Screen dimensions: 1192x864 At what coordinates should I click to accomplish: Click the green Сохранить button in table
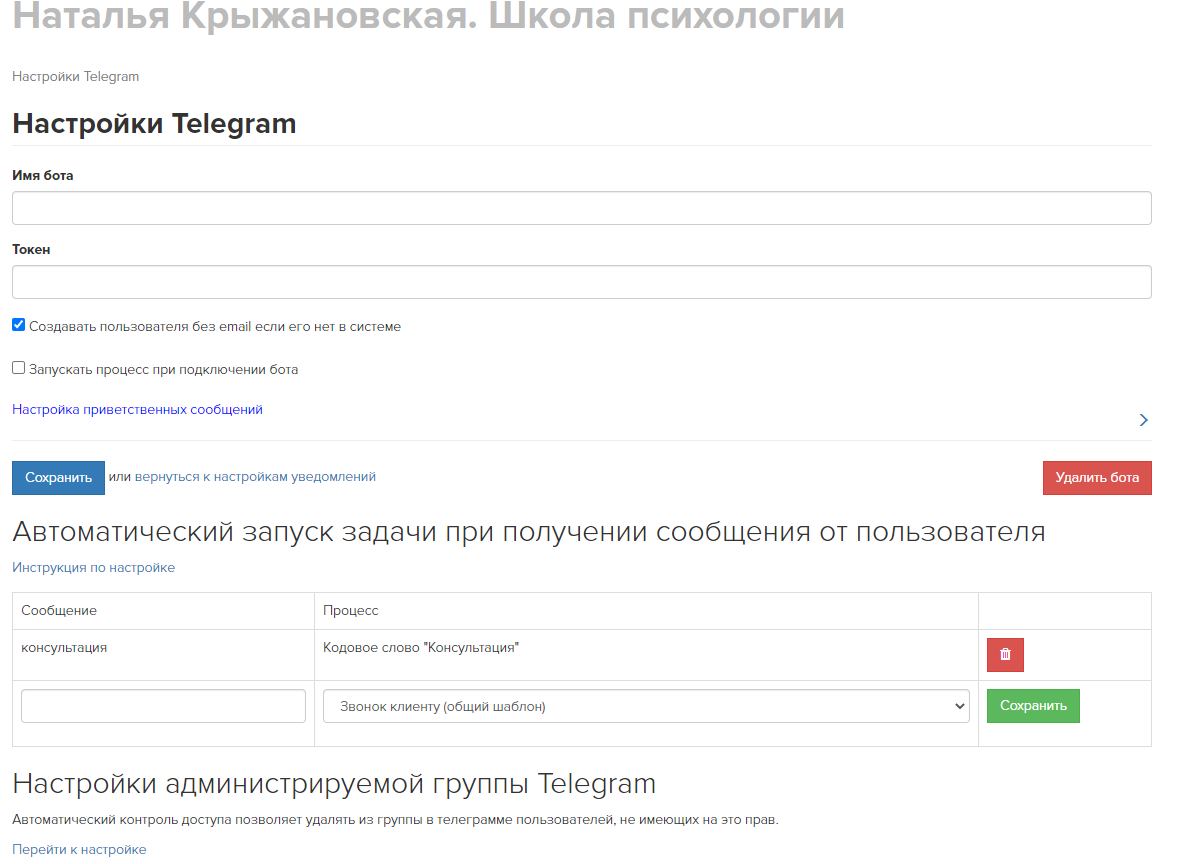pyautogui.click(x=1033, y=706)
